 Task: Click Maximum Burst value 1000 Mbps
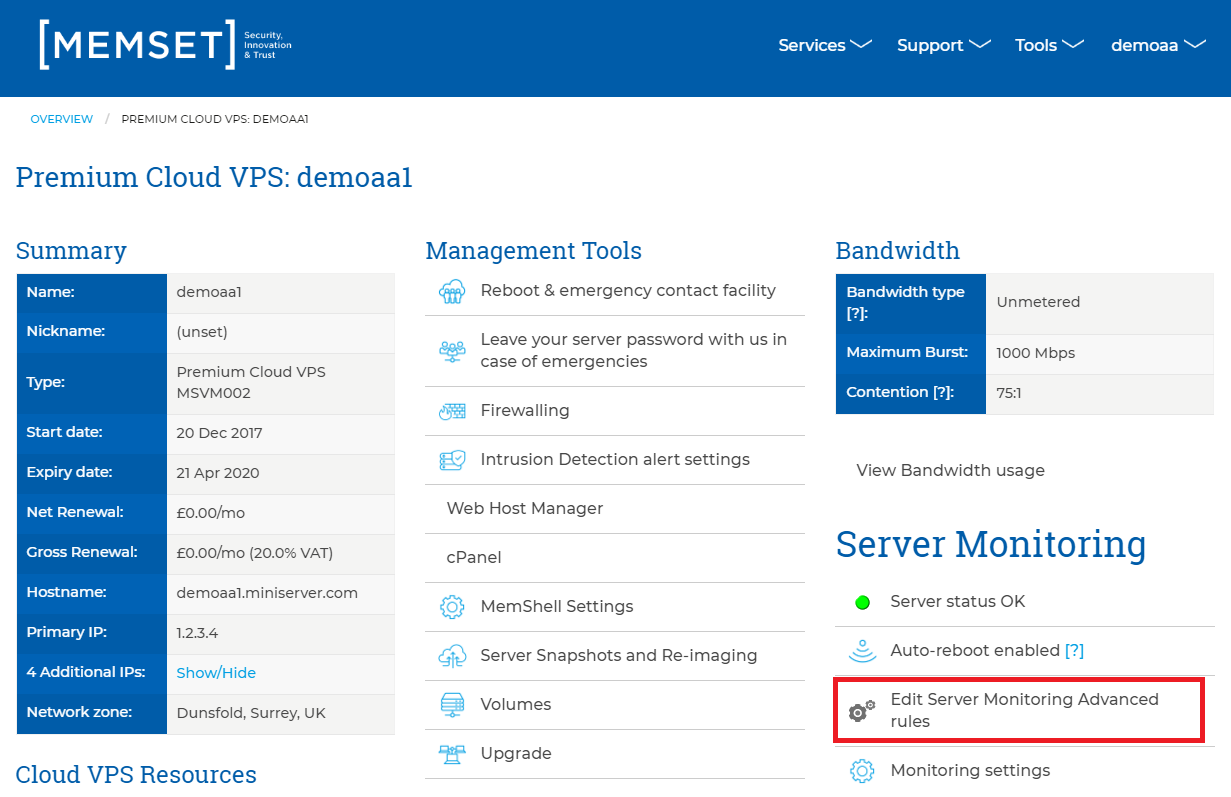click(1036, 353)
